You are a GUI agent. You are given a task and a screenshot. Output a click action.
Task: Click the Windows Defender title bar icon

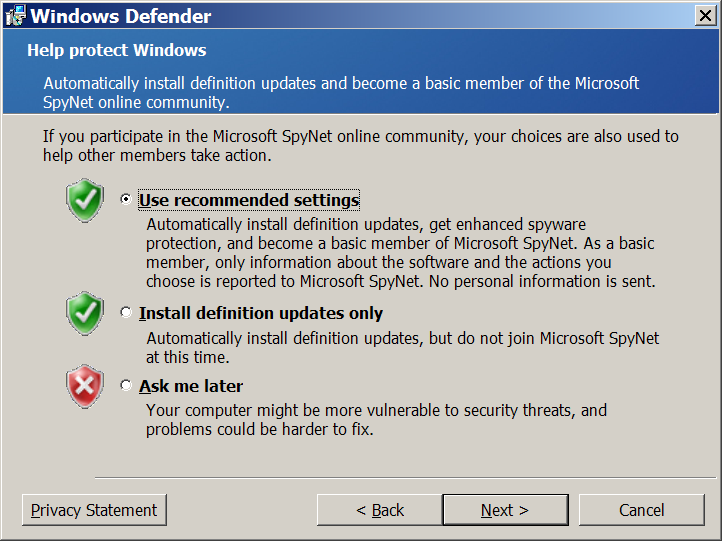tap(16, 16)
